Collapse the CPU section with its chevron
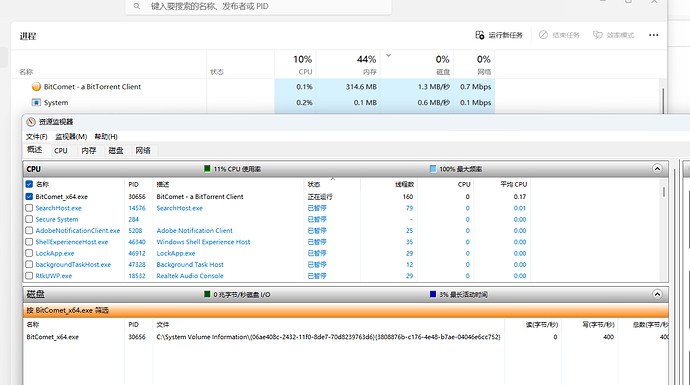 pyautogui.click(x=657, y=169)
